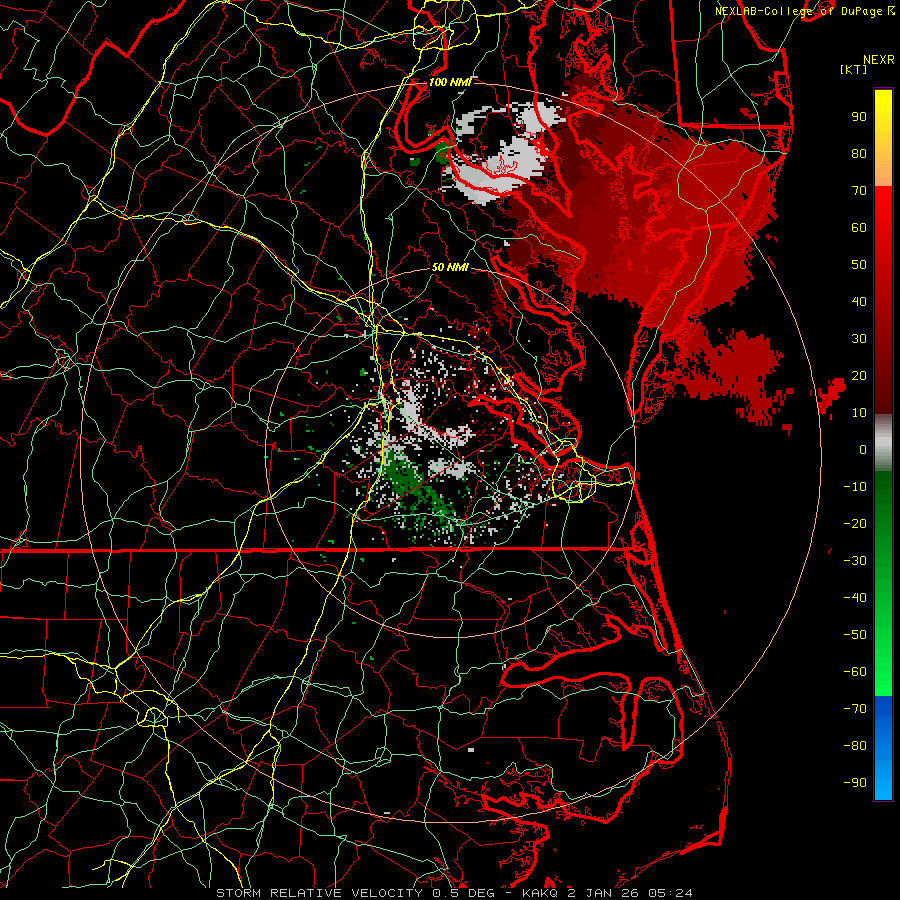The height and width of the screenshot is (900, 900).
Task: Click the NEXR label above the color scale
Action: (879, 60)
